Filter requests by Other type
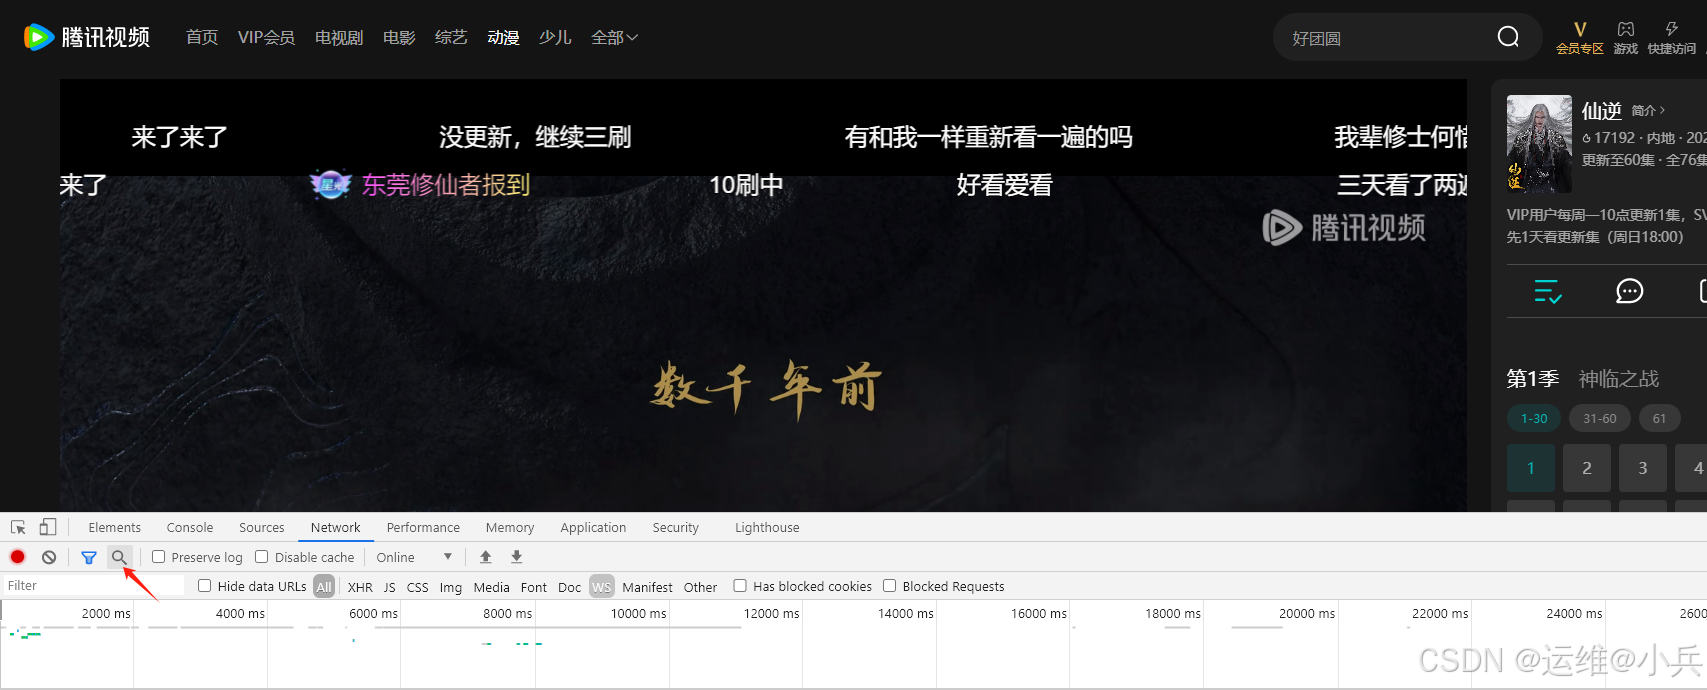The image size is (1707, 690). [700, 587]
